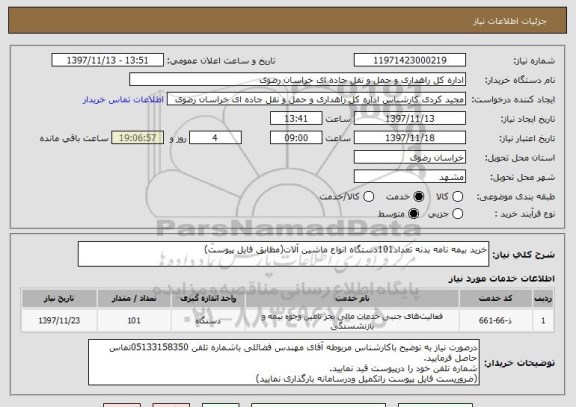Click the row number cell '1'

pos(543,321)
